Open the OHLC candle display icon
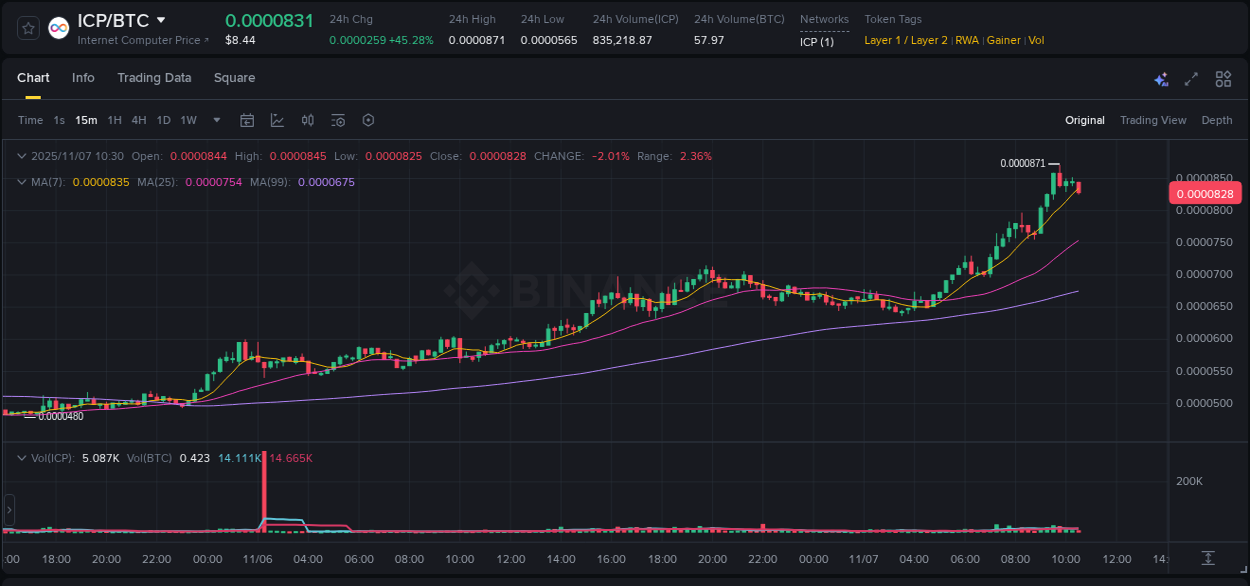This screenshot has width=1250, height=586. (x=308, y=120)
